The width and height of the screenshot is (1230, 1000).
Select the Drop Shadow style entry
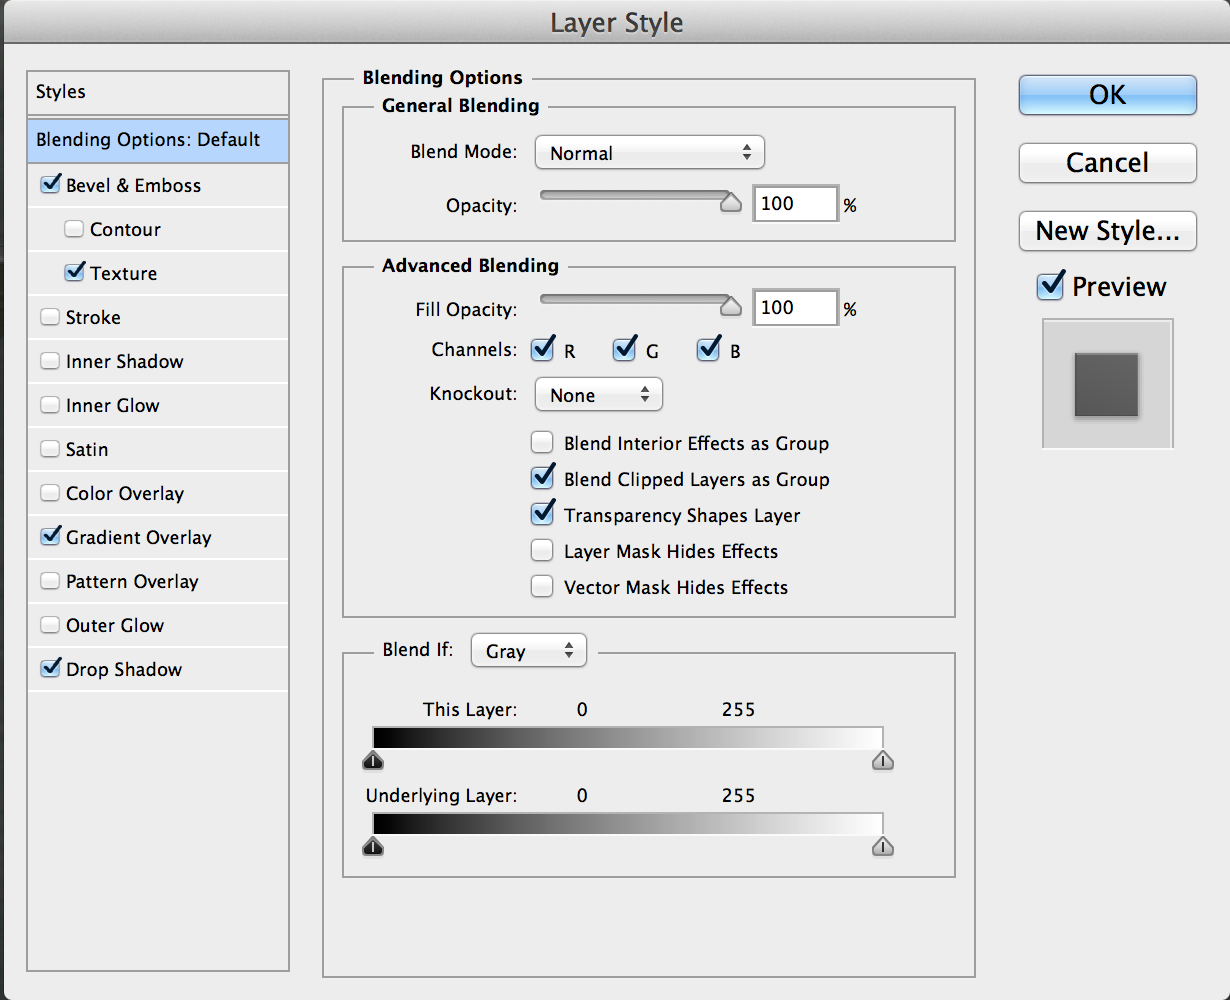click(124, 669)
